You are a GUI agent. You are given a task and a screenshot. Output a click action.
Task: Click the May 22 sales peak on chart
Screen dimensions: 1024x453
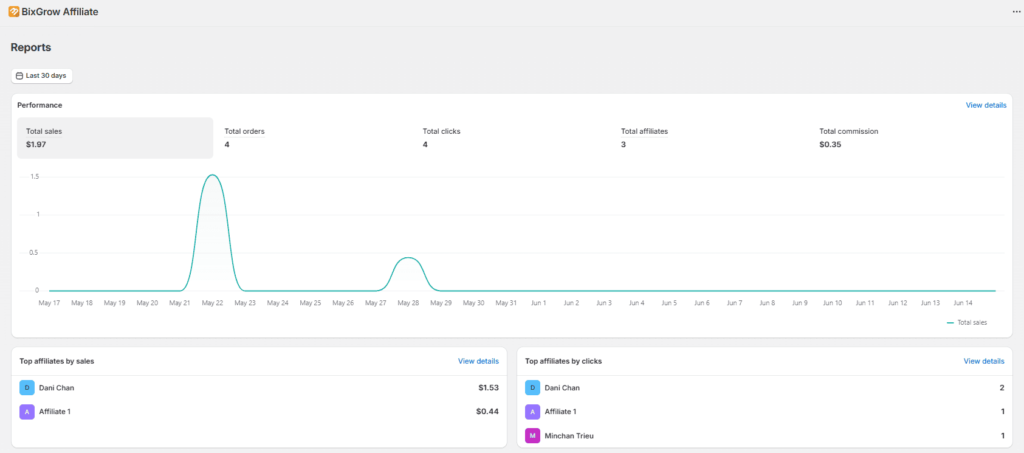[x=212, y=175]
